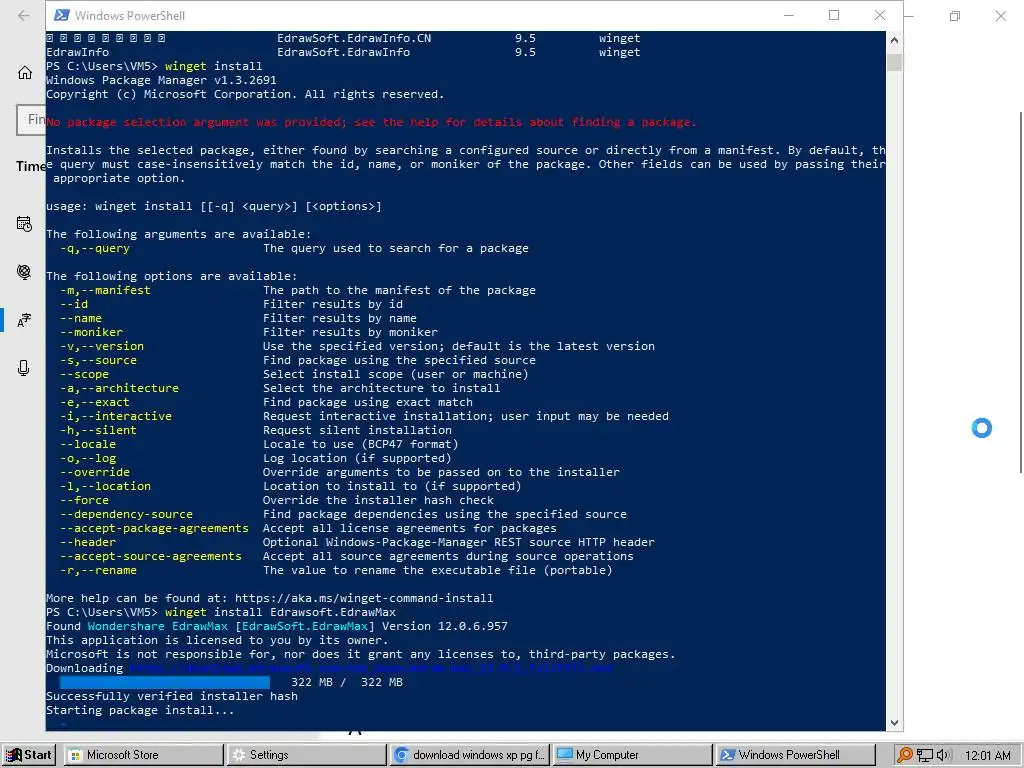Select Windows PowerShell taskbar button

tap(795, 755)
